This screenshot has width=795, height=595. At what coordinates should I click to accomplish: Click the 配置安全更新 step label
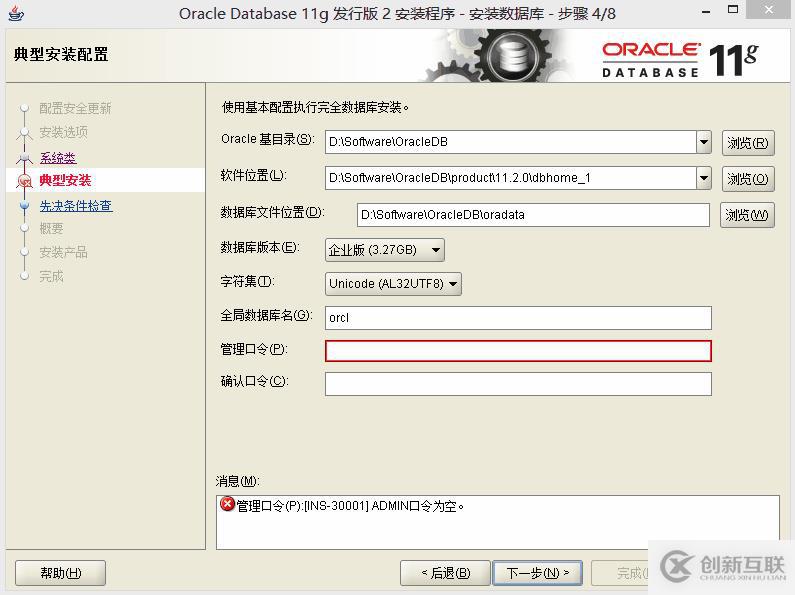point(75,108)
